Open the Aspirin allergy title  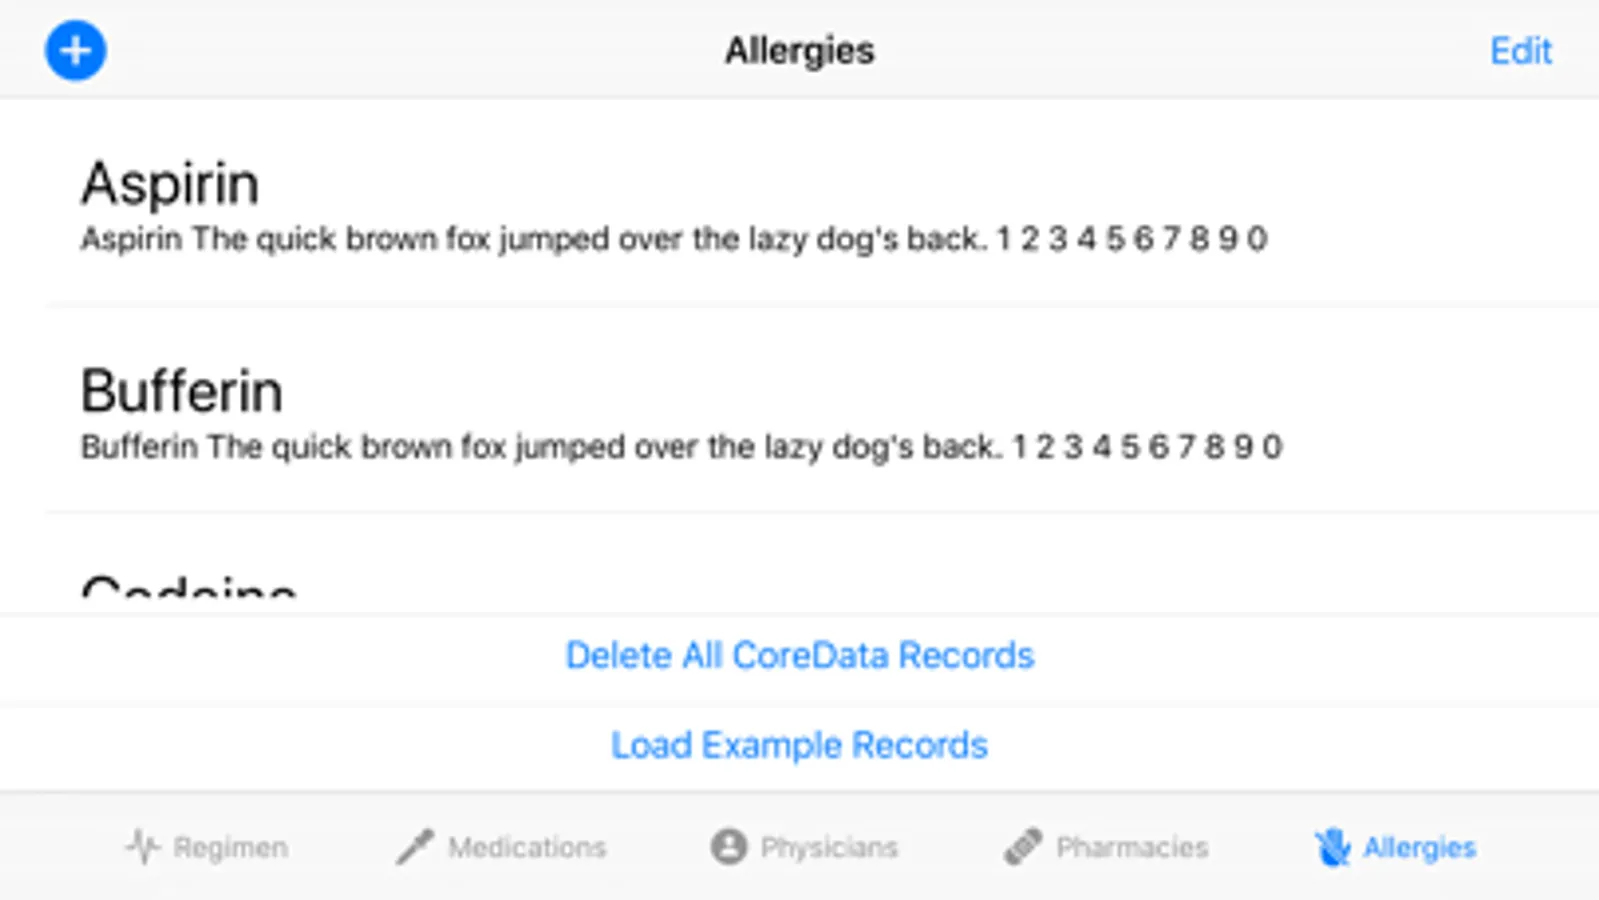170,184
